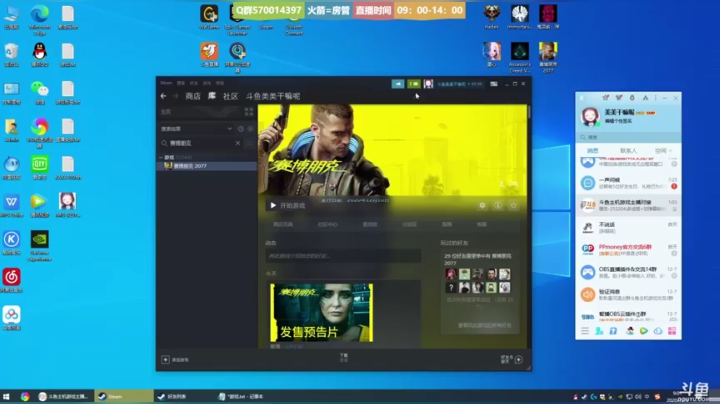
Task: Open the NetEase Cloud Music desktop icon
Action: [11, 280]
